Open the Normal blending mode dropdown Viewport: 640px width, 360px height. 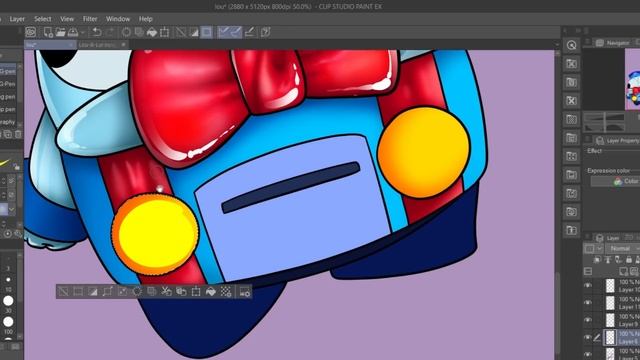click(622, 248)
